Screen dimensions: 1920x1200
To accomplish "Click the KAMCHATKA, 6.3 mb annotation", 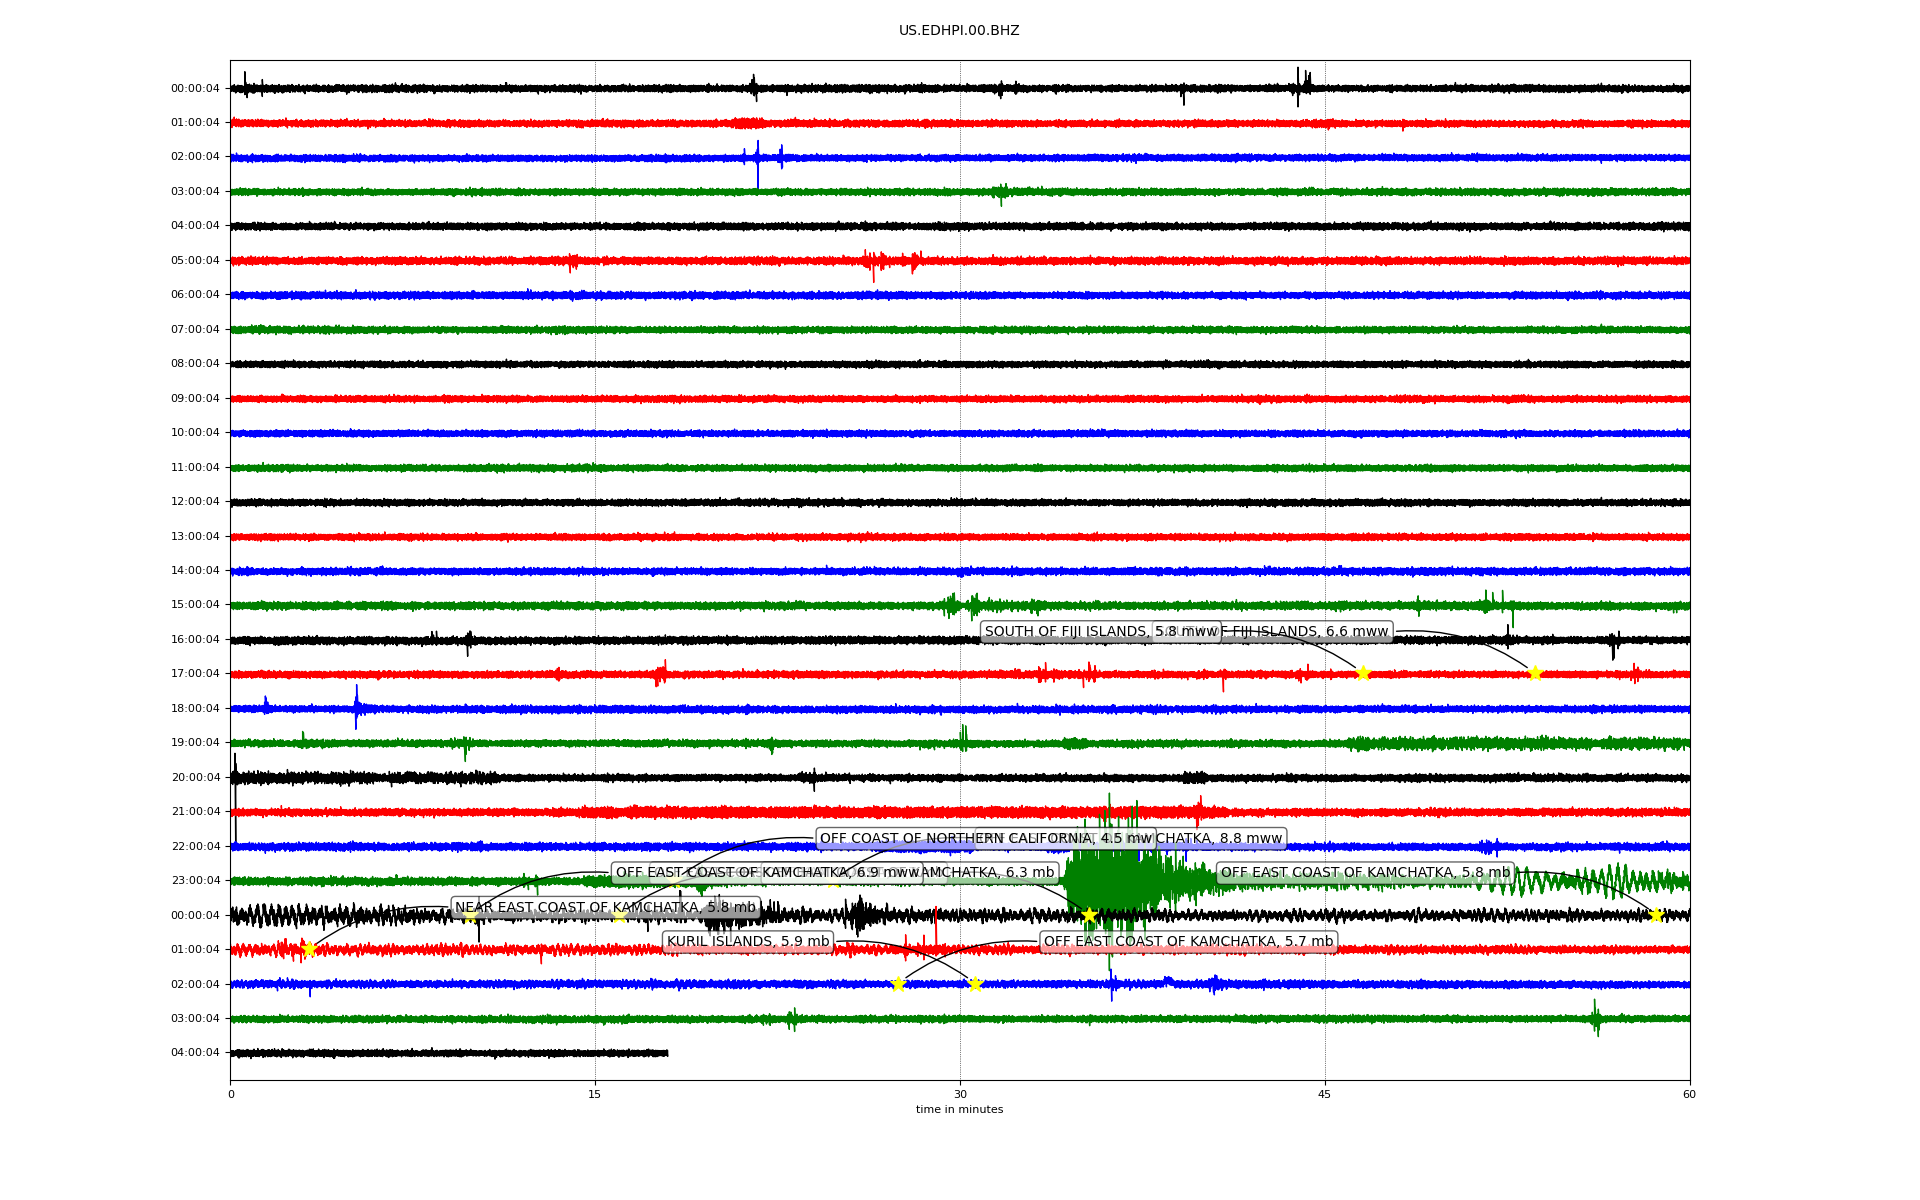I will pyautogui.click(x=988, y=873).
